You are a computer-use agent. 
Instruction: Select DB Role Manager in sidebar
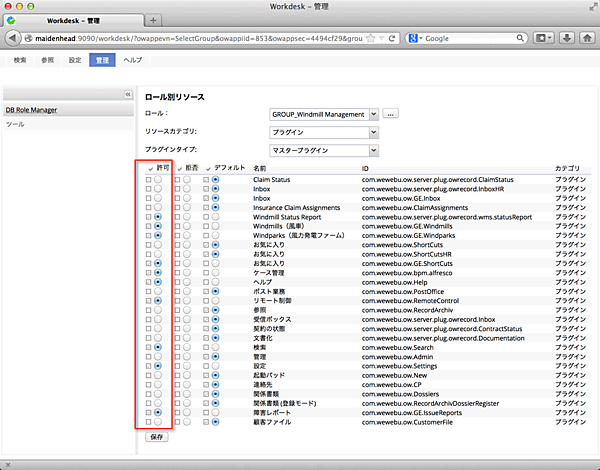point(32,109)
